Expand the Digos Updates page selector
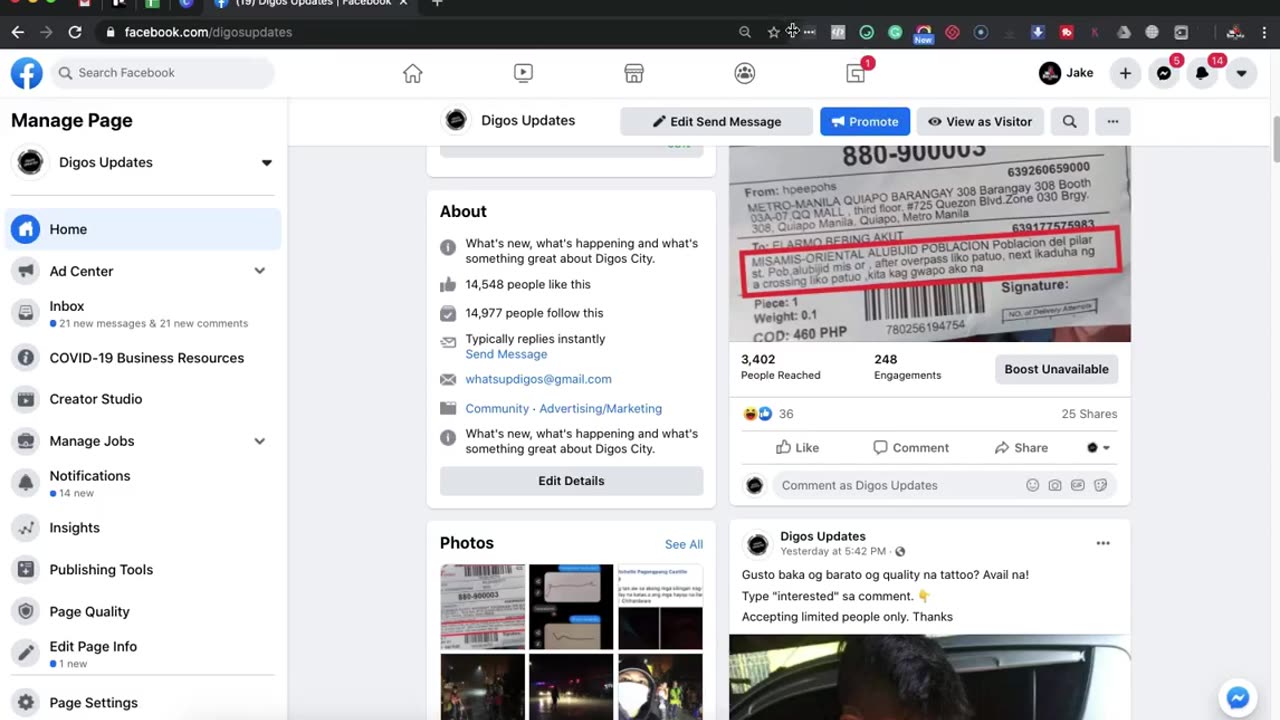The image size is (1280, 720). click(x=267, y=163)
